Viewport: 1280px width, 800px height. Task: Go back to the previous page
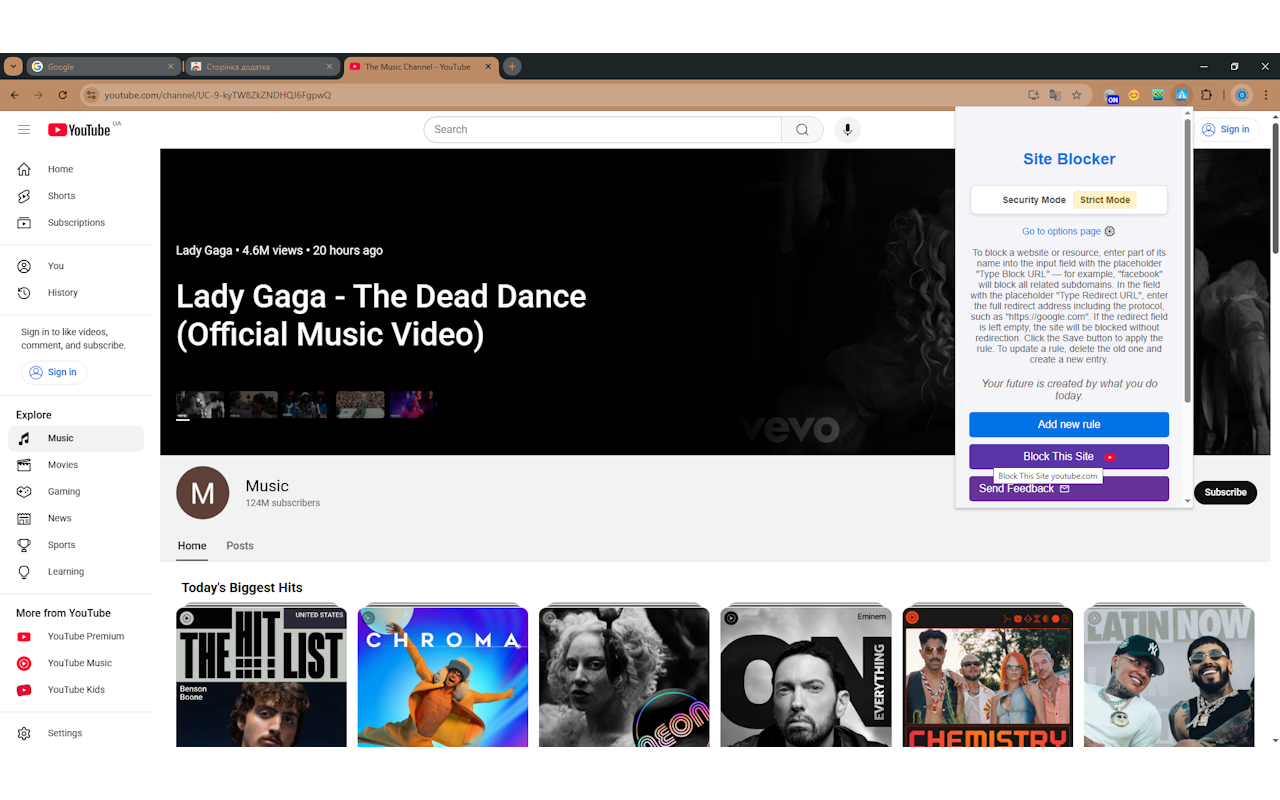14,95
